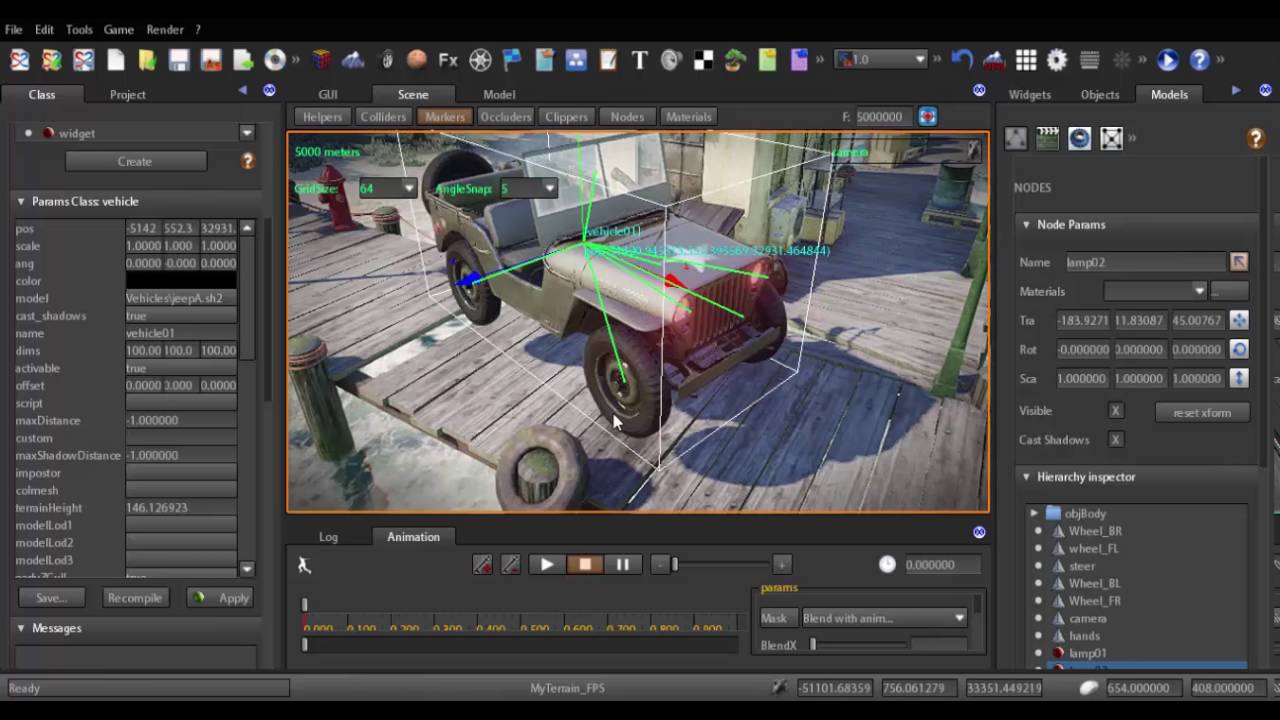Click the blue flag toolbar icon
This screenshot has height=720, width=1280.
click(x=512, y=60)
